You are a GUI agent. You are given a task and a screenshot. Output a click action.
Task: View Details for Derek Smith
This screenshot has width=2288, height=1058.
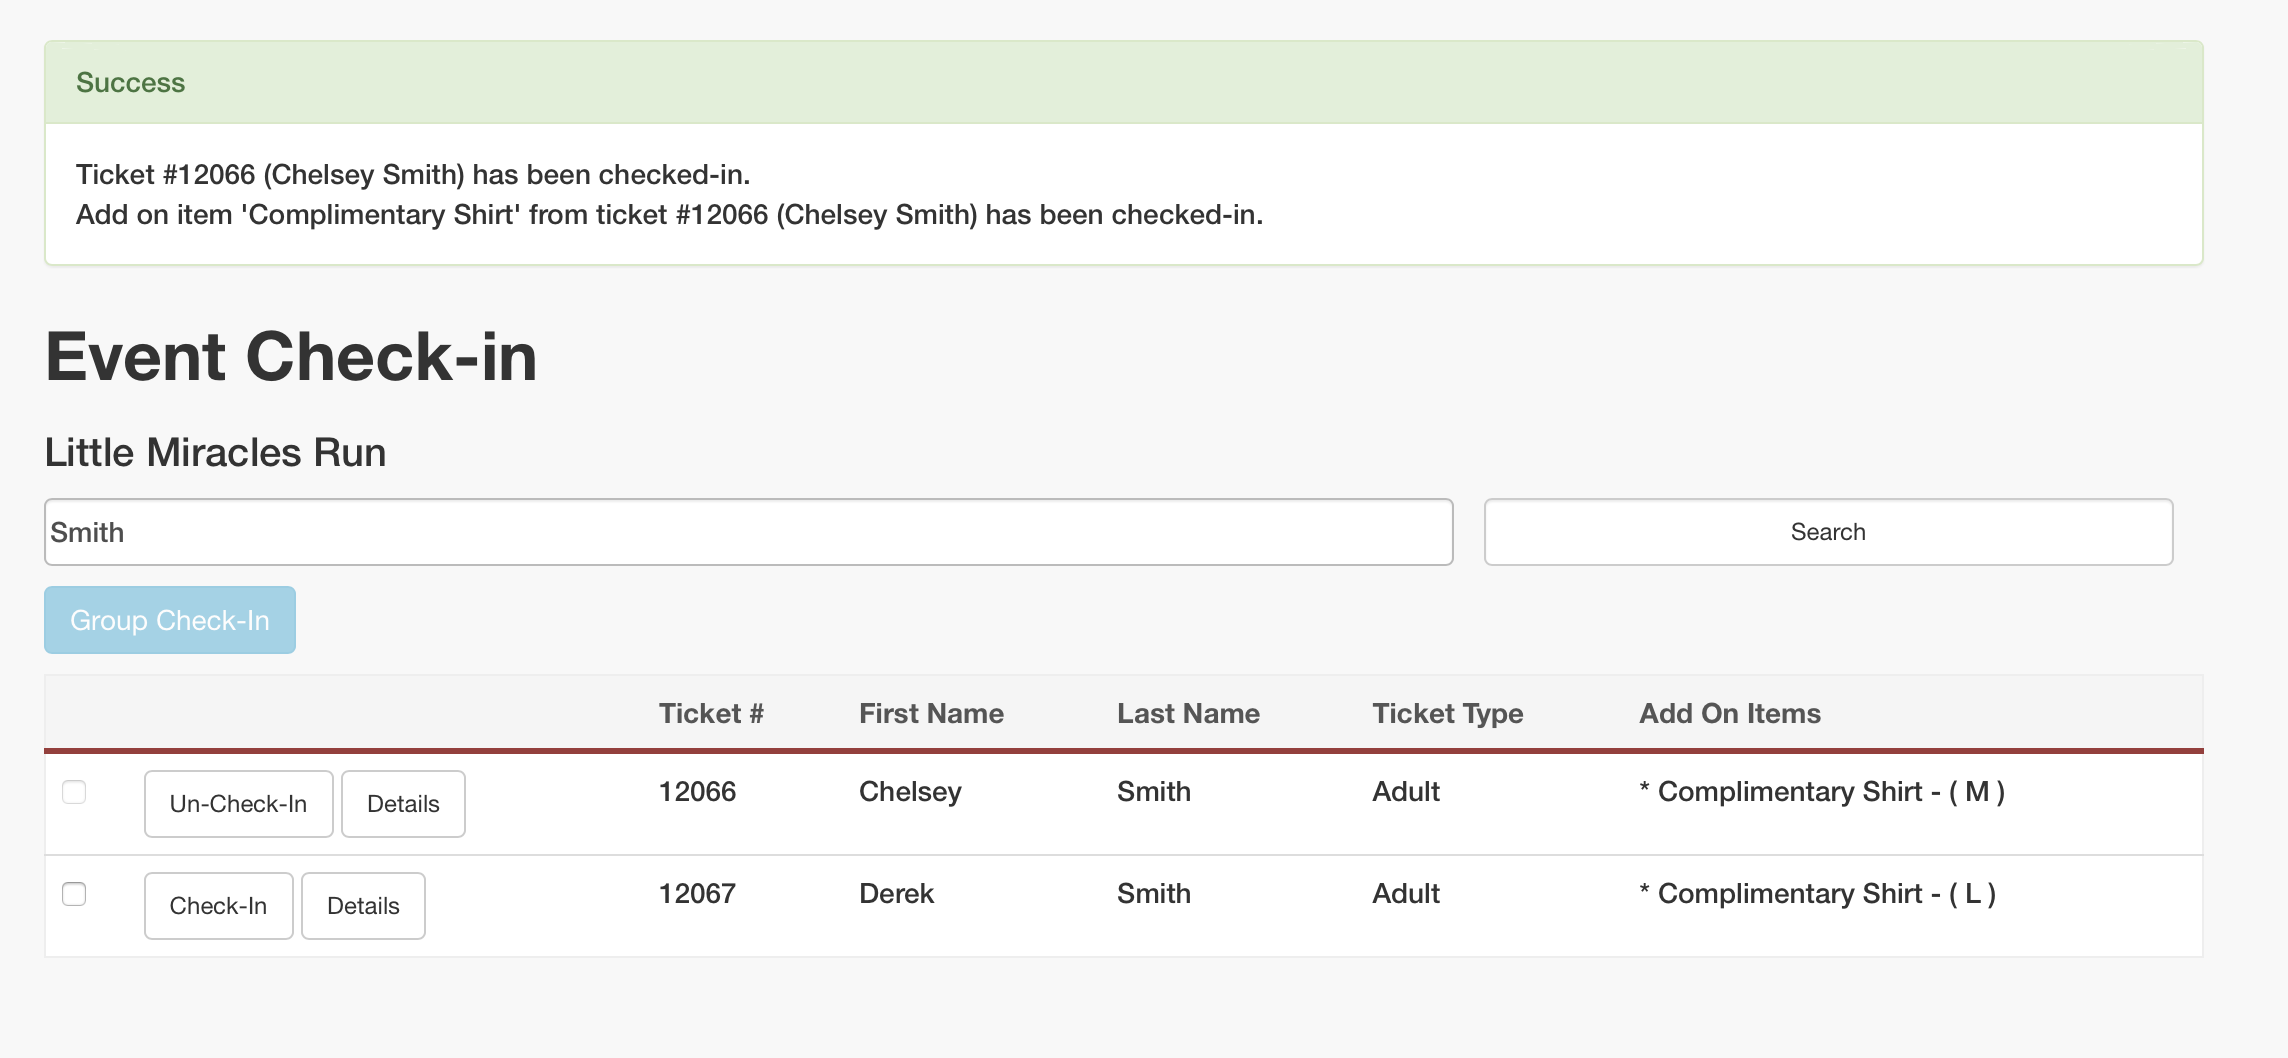click(x=363, y=906)
